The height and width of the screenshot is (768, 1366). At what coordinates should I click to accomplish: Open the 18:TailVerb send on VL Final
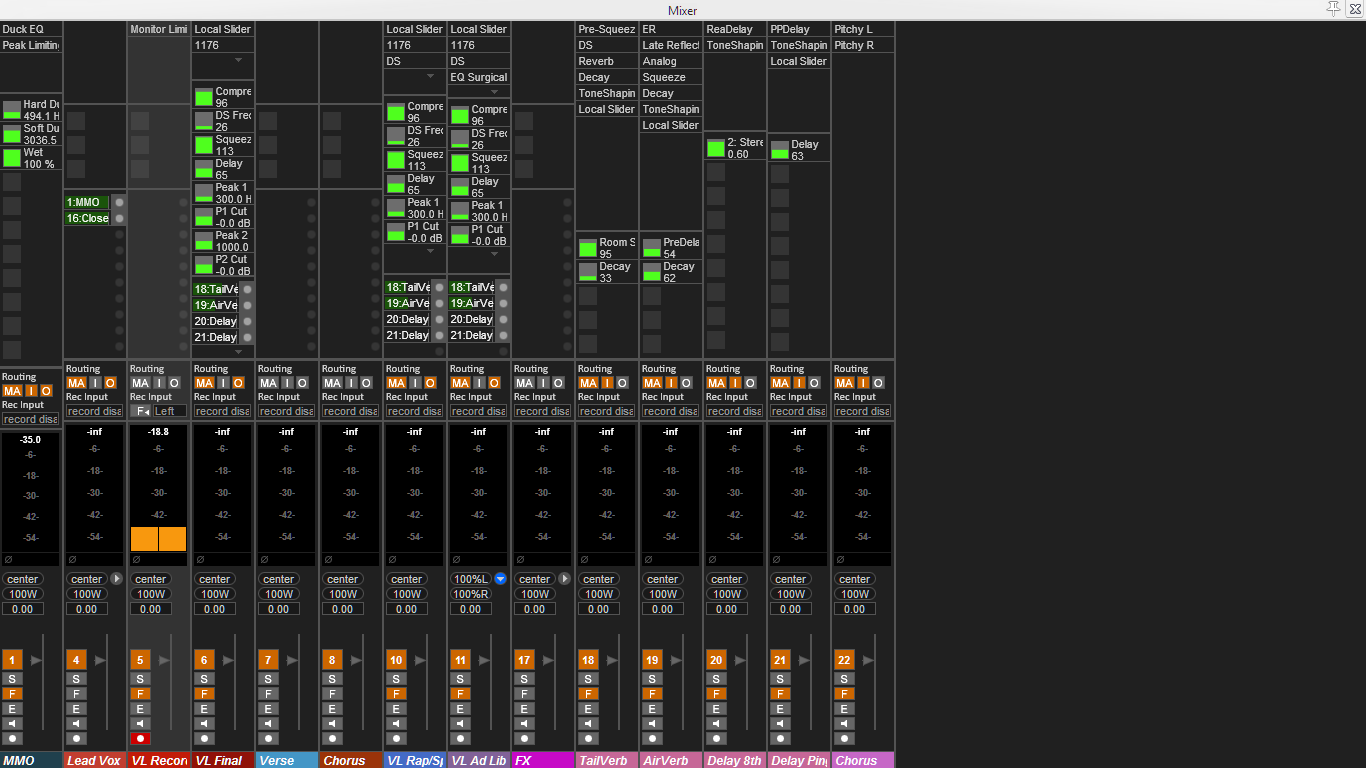click(x=215, y=289)
